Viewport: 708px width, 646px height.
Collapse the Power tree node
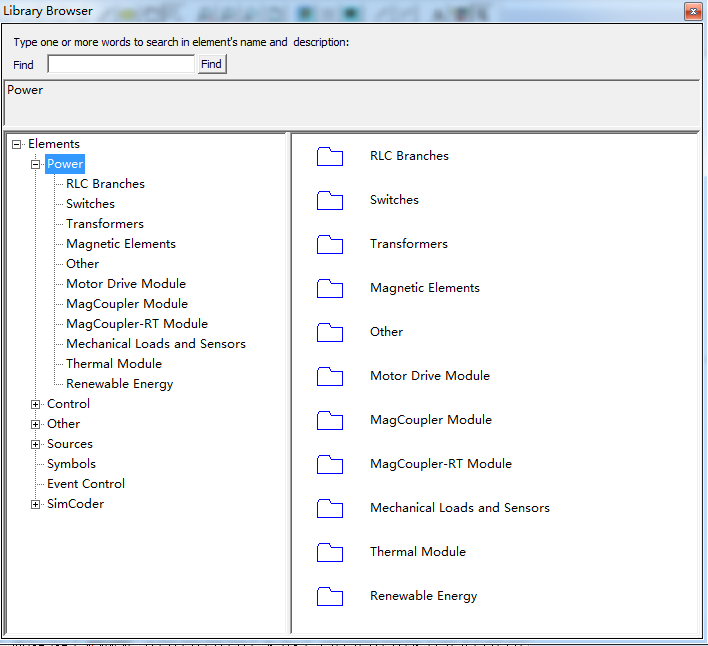click(35, 164)
